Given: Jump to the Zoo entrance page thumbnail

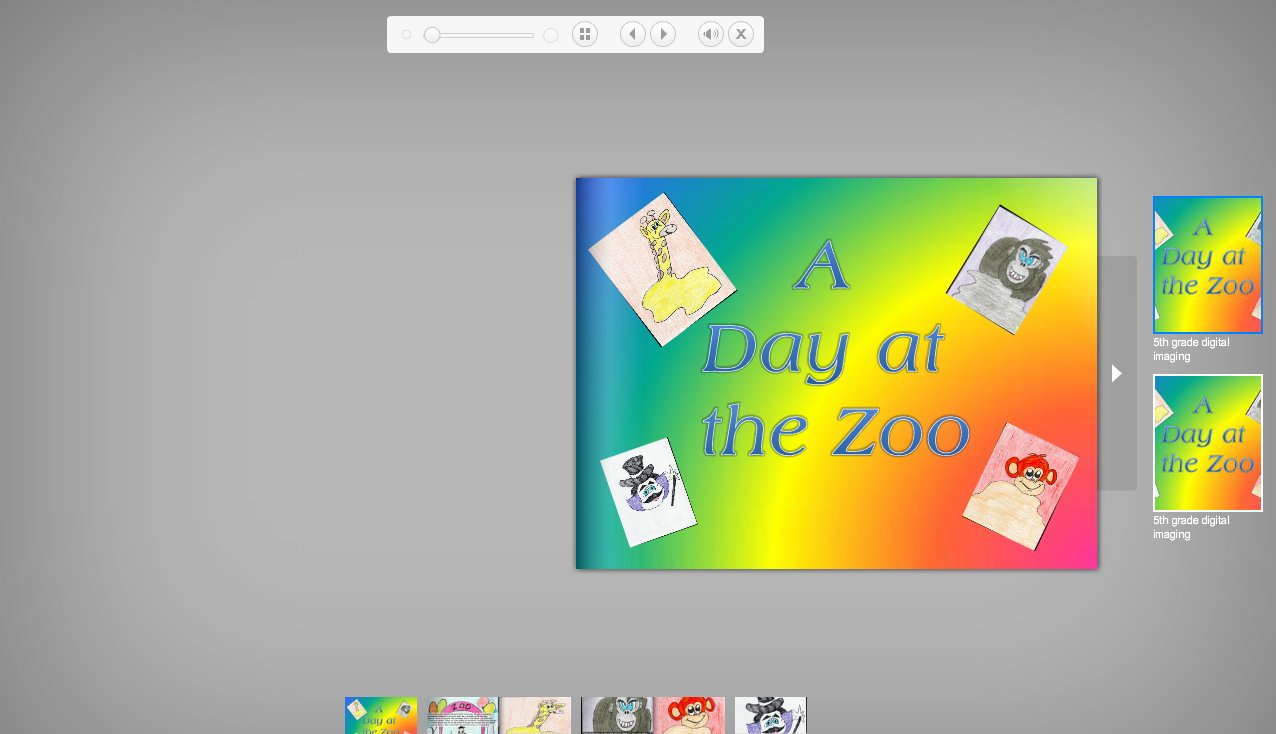Looking at the screenshot, I should coord(462,715).
